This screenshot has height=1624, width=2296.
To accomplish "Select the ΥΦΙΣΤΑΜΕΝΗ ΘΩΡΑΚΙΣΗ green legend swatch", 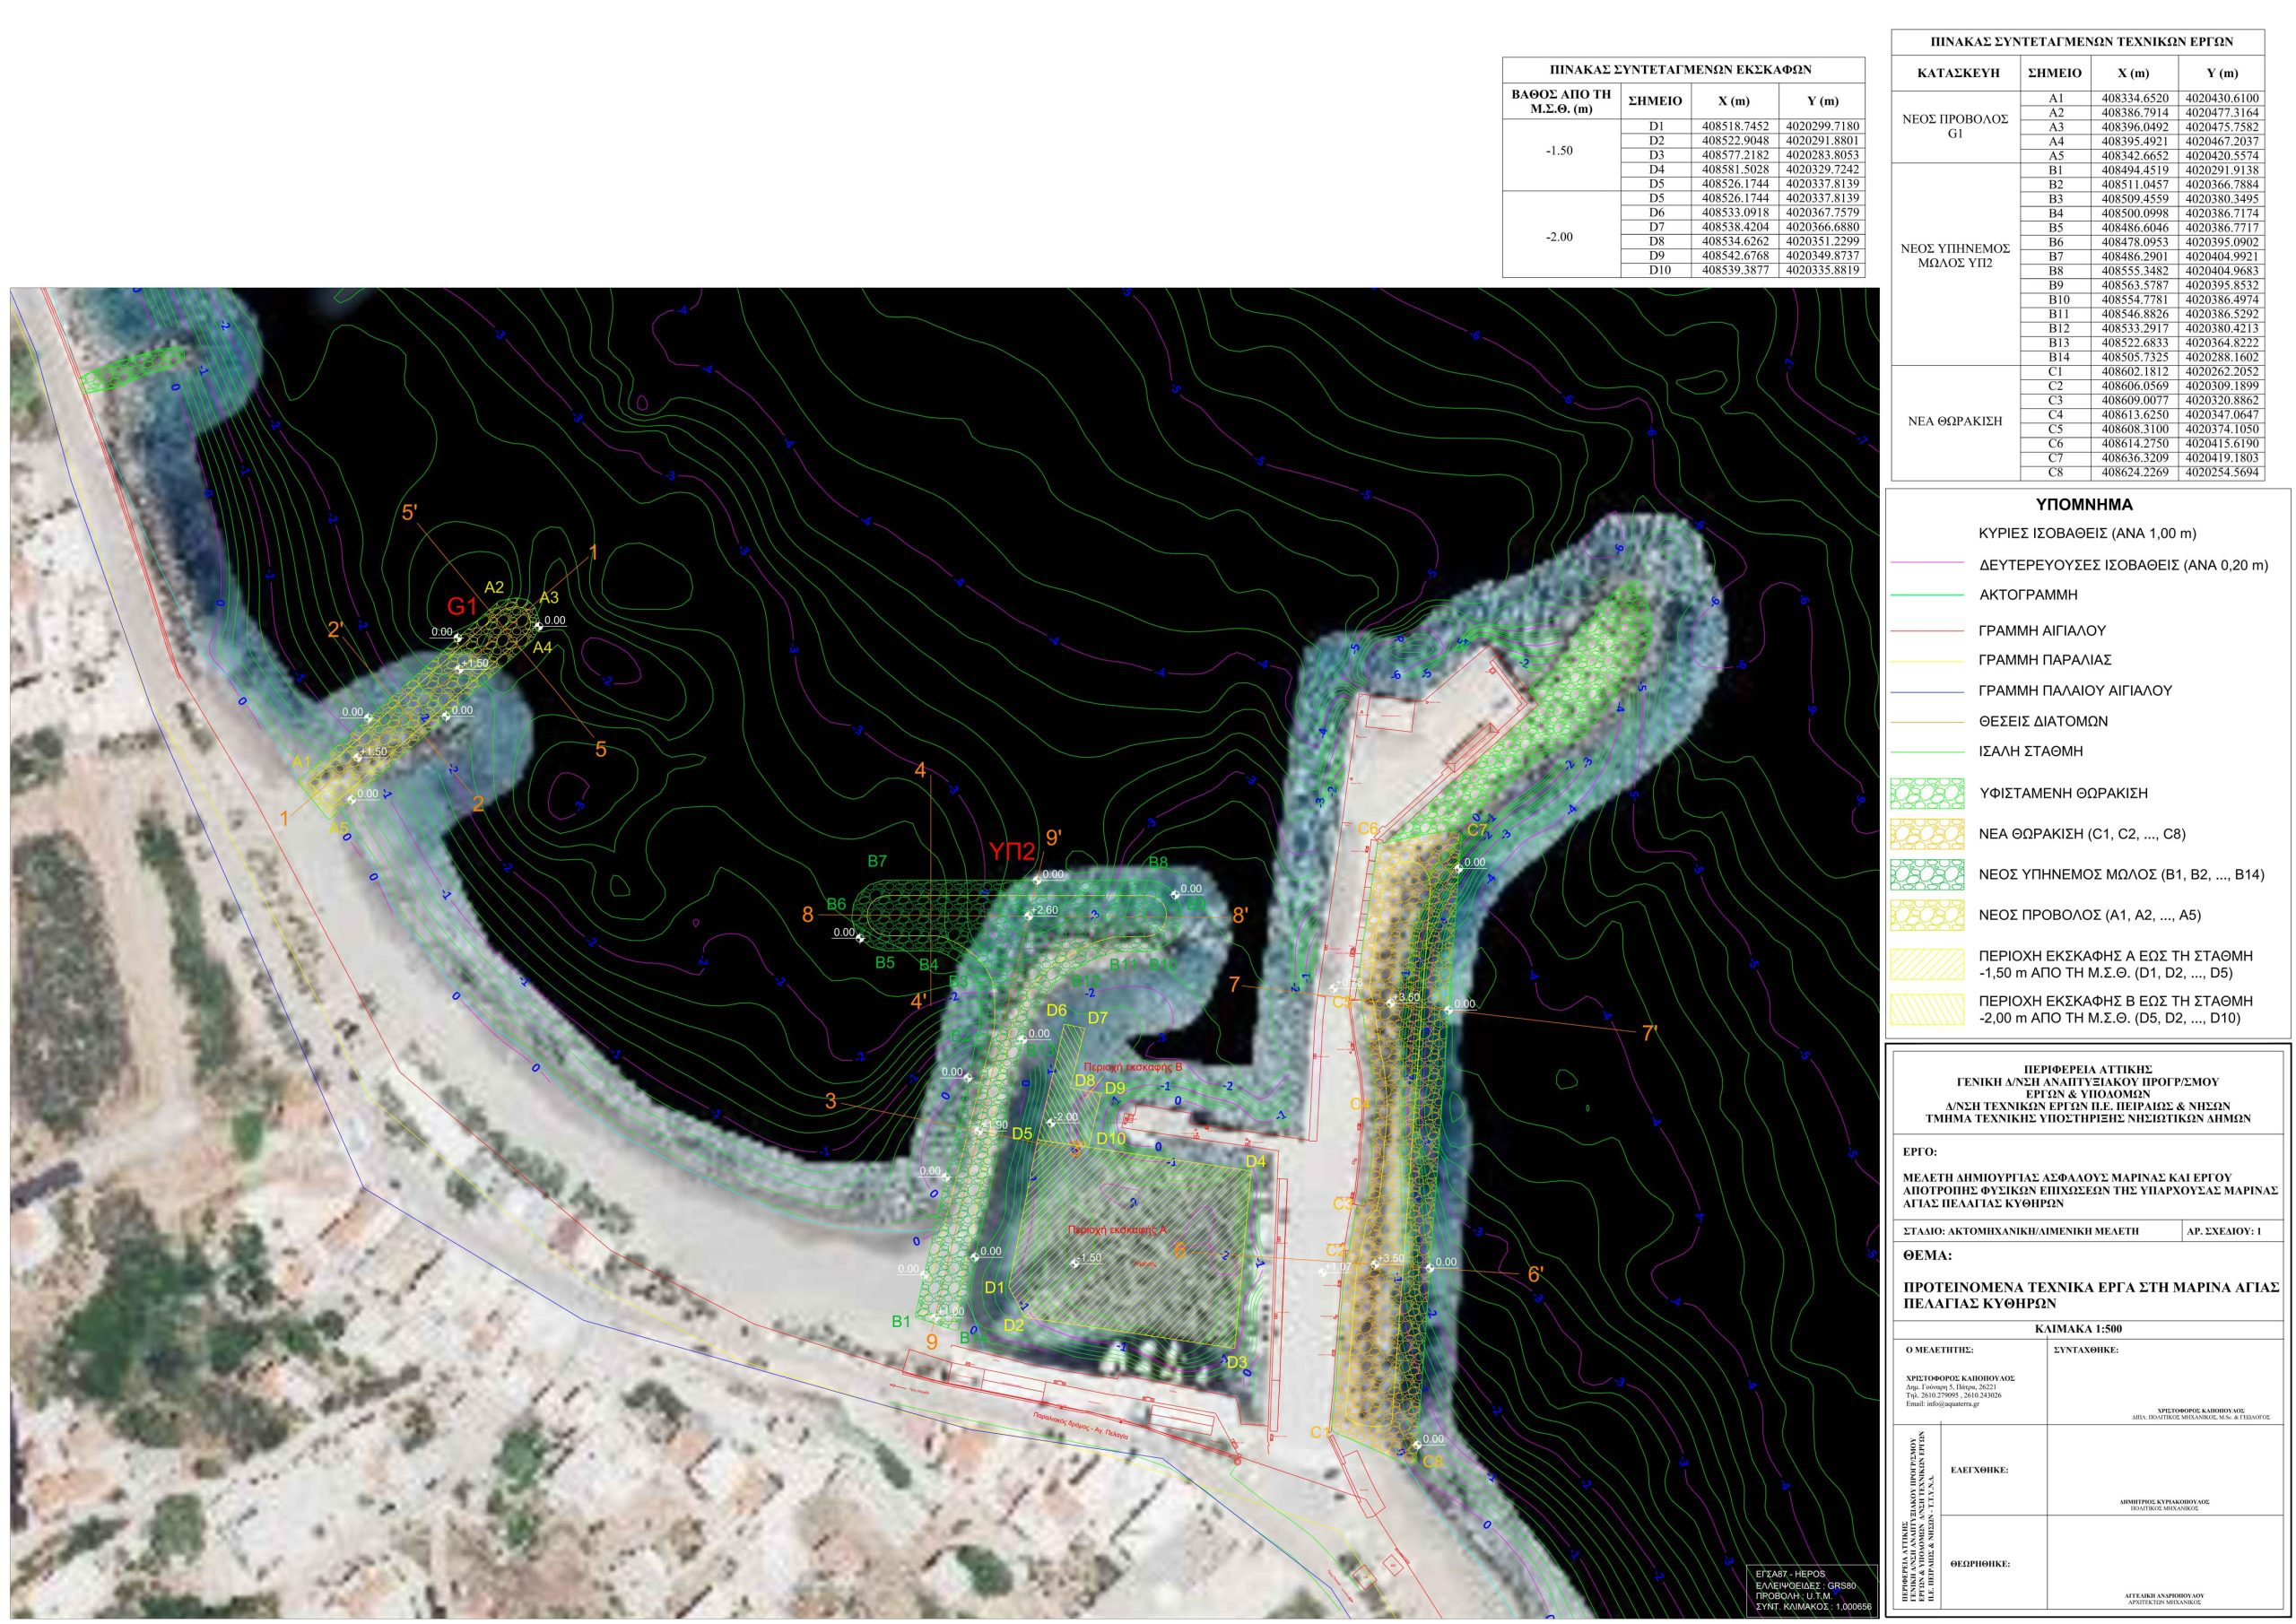I will [x=1927, y=793].
